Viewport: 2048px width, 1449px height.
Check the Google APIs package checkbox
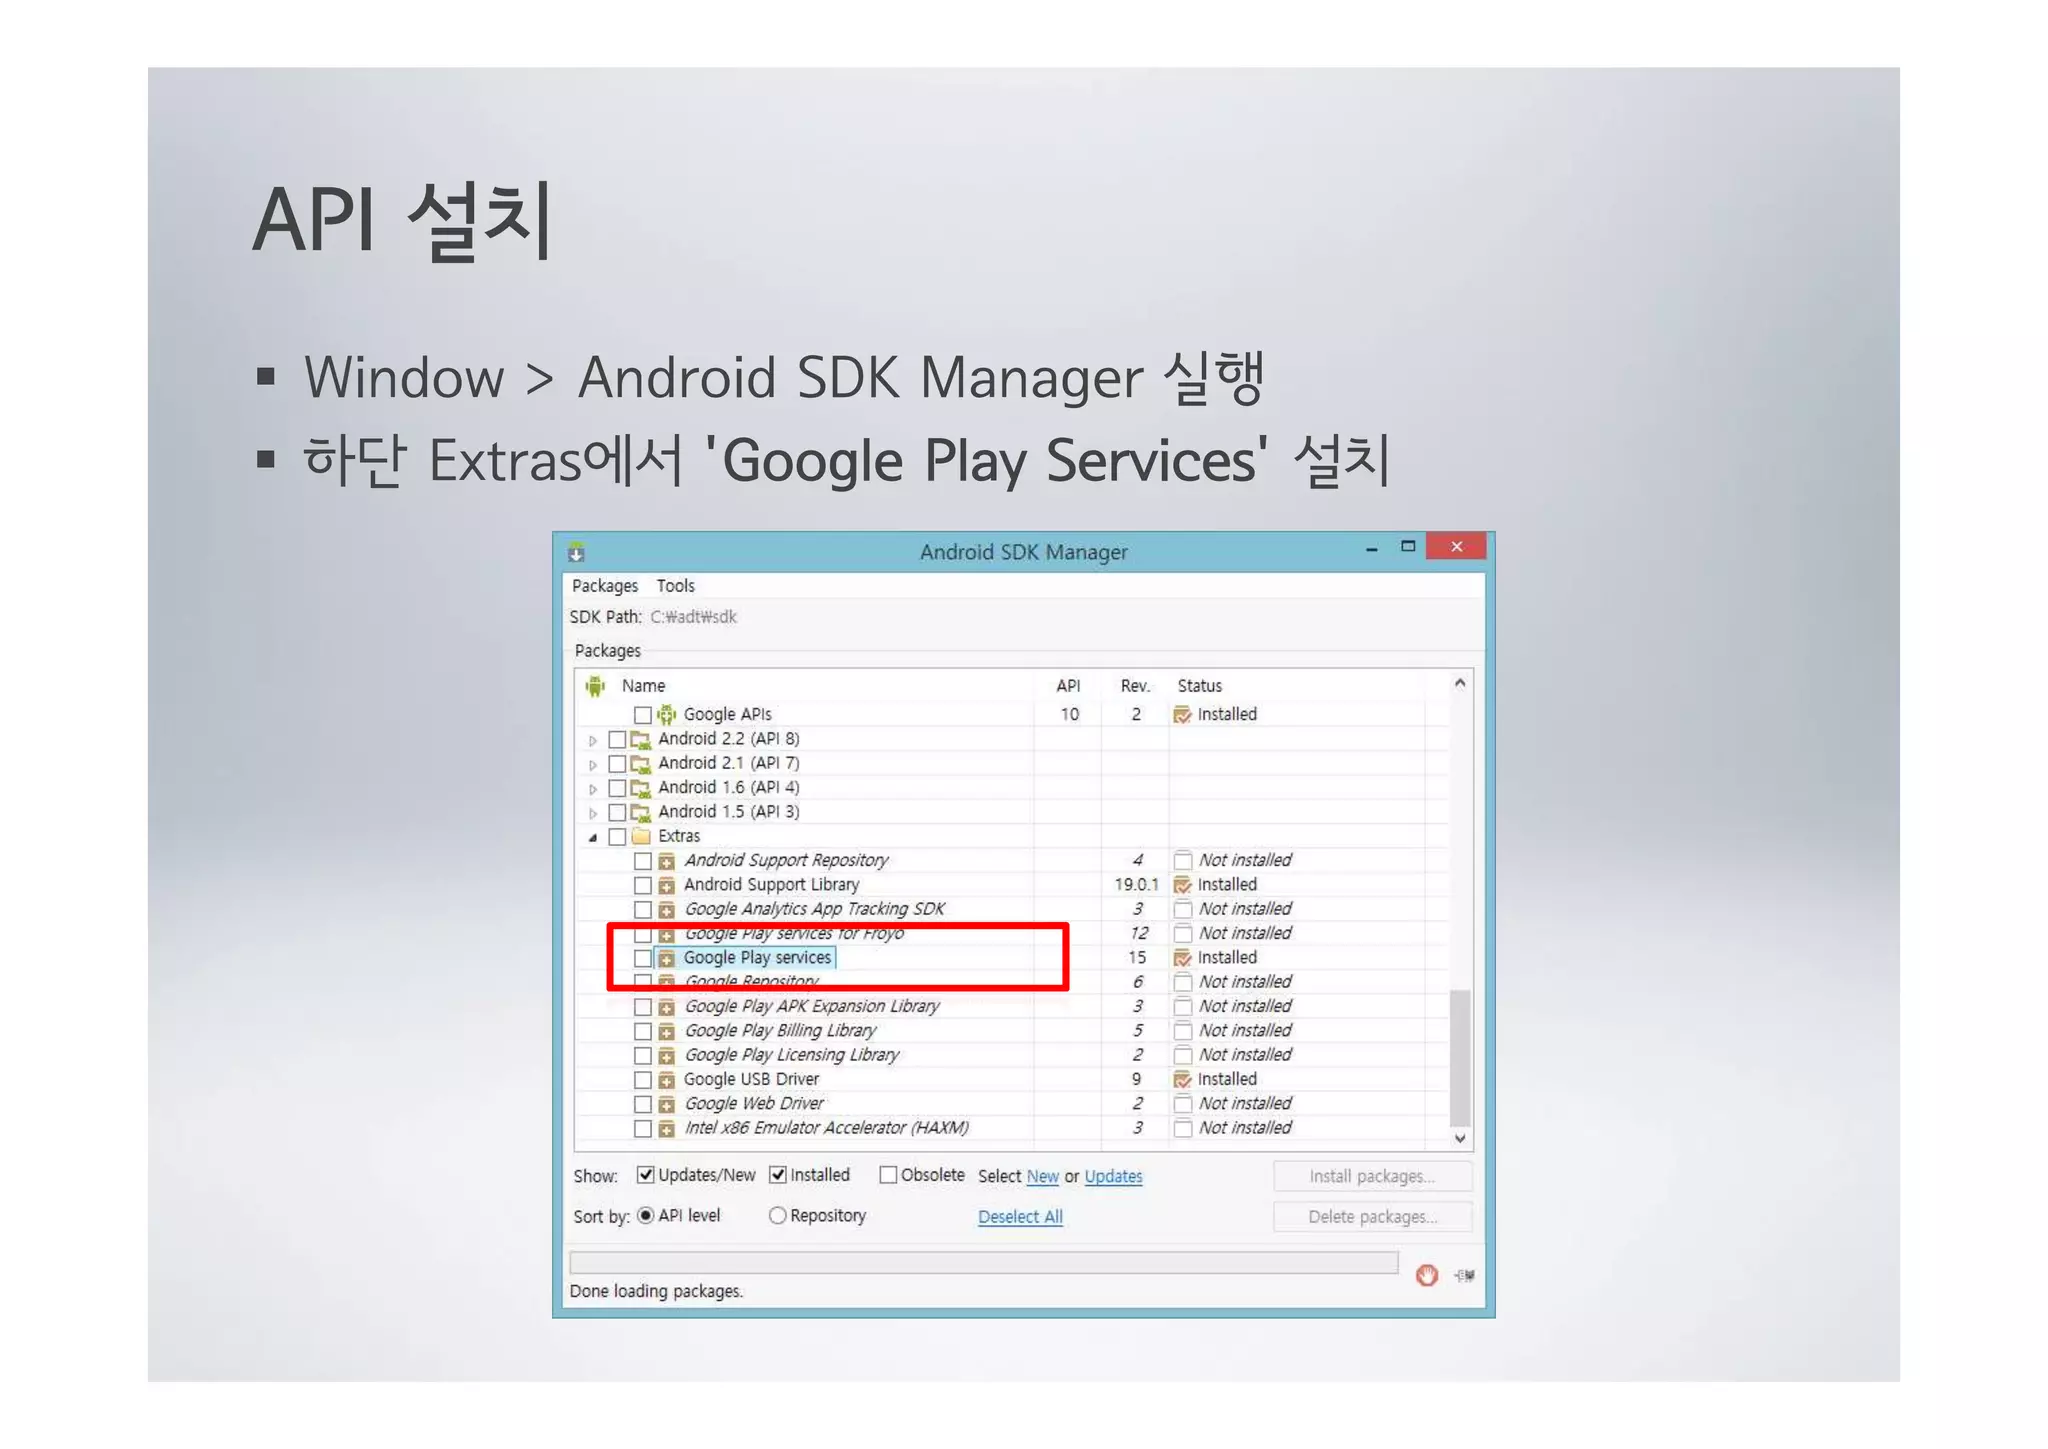pyautogui.click(x=643, y=715)
